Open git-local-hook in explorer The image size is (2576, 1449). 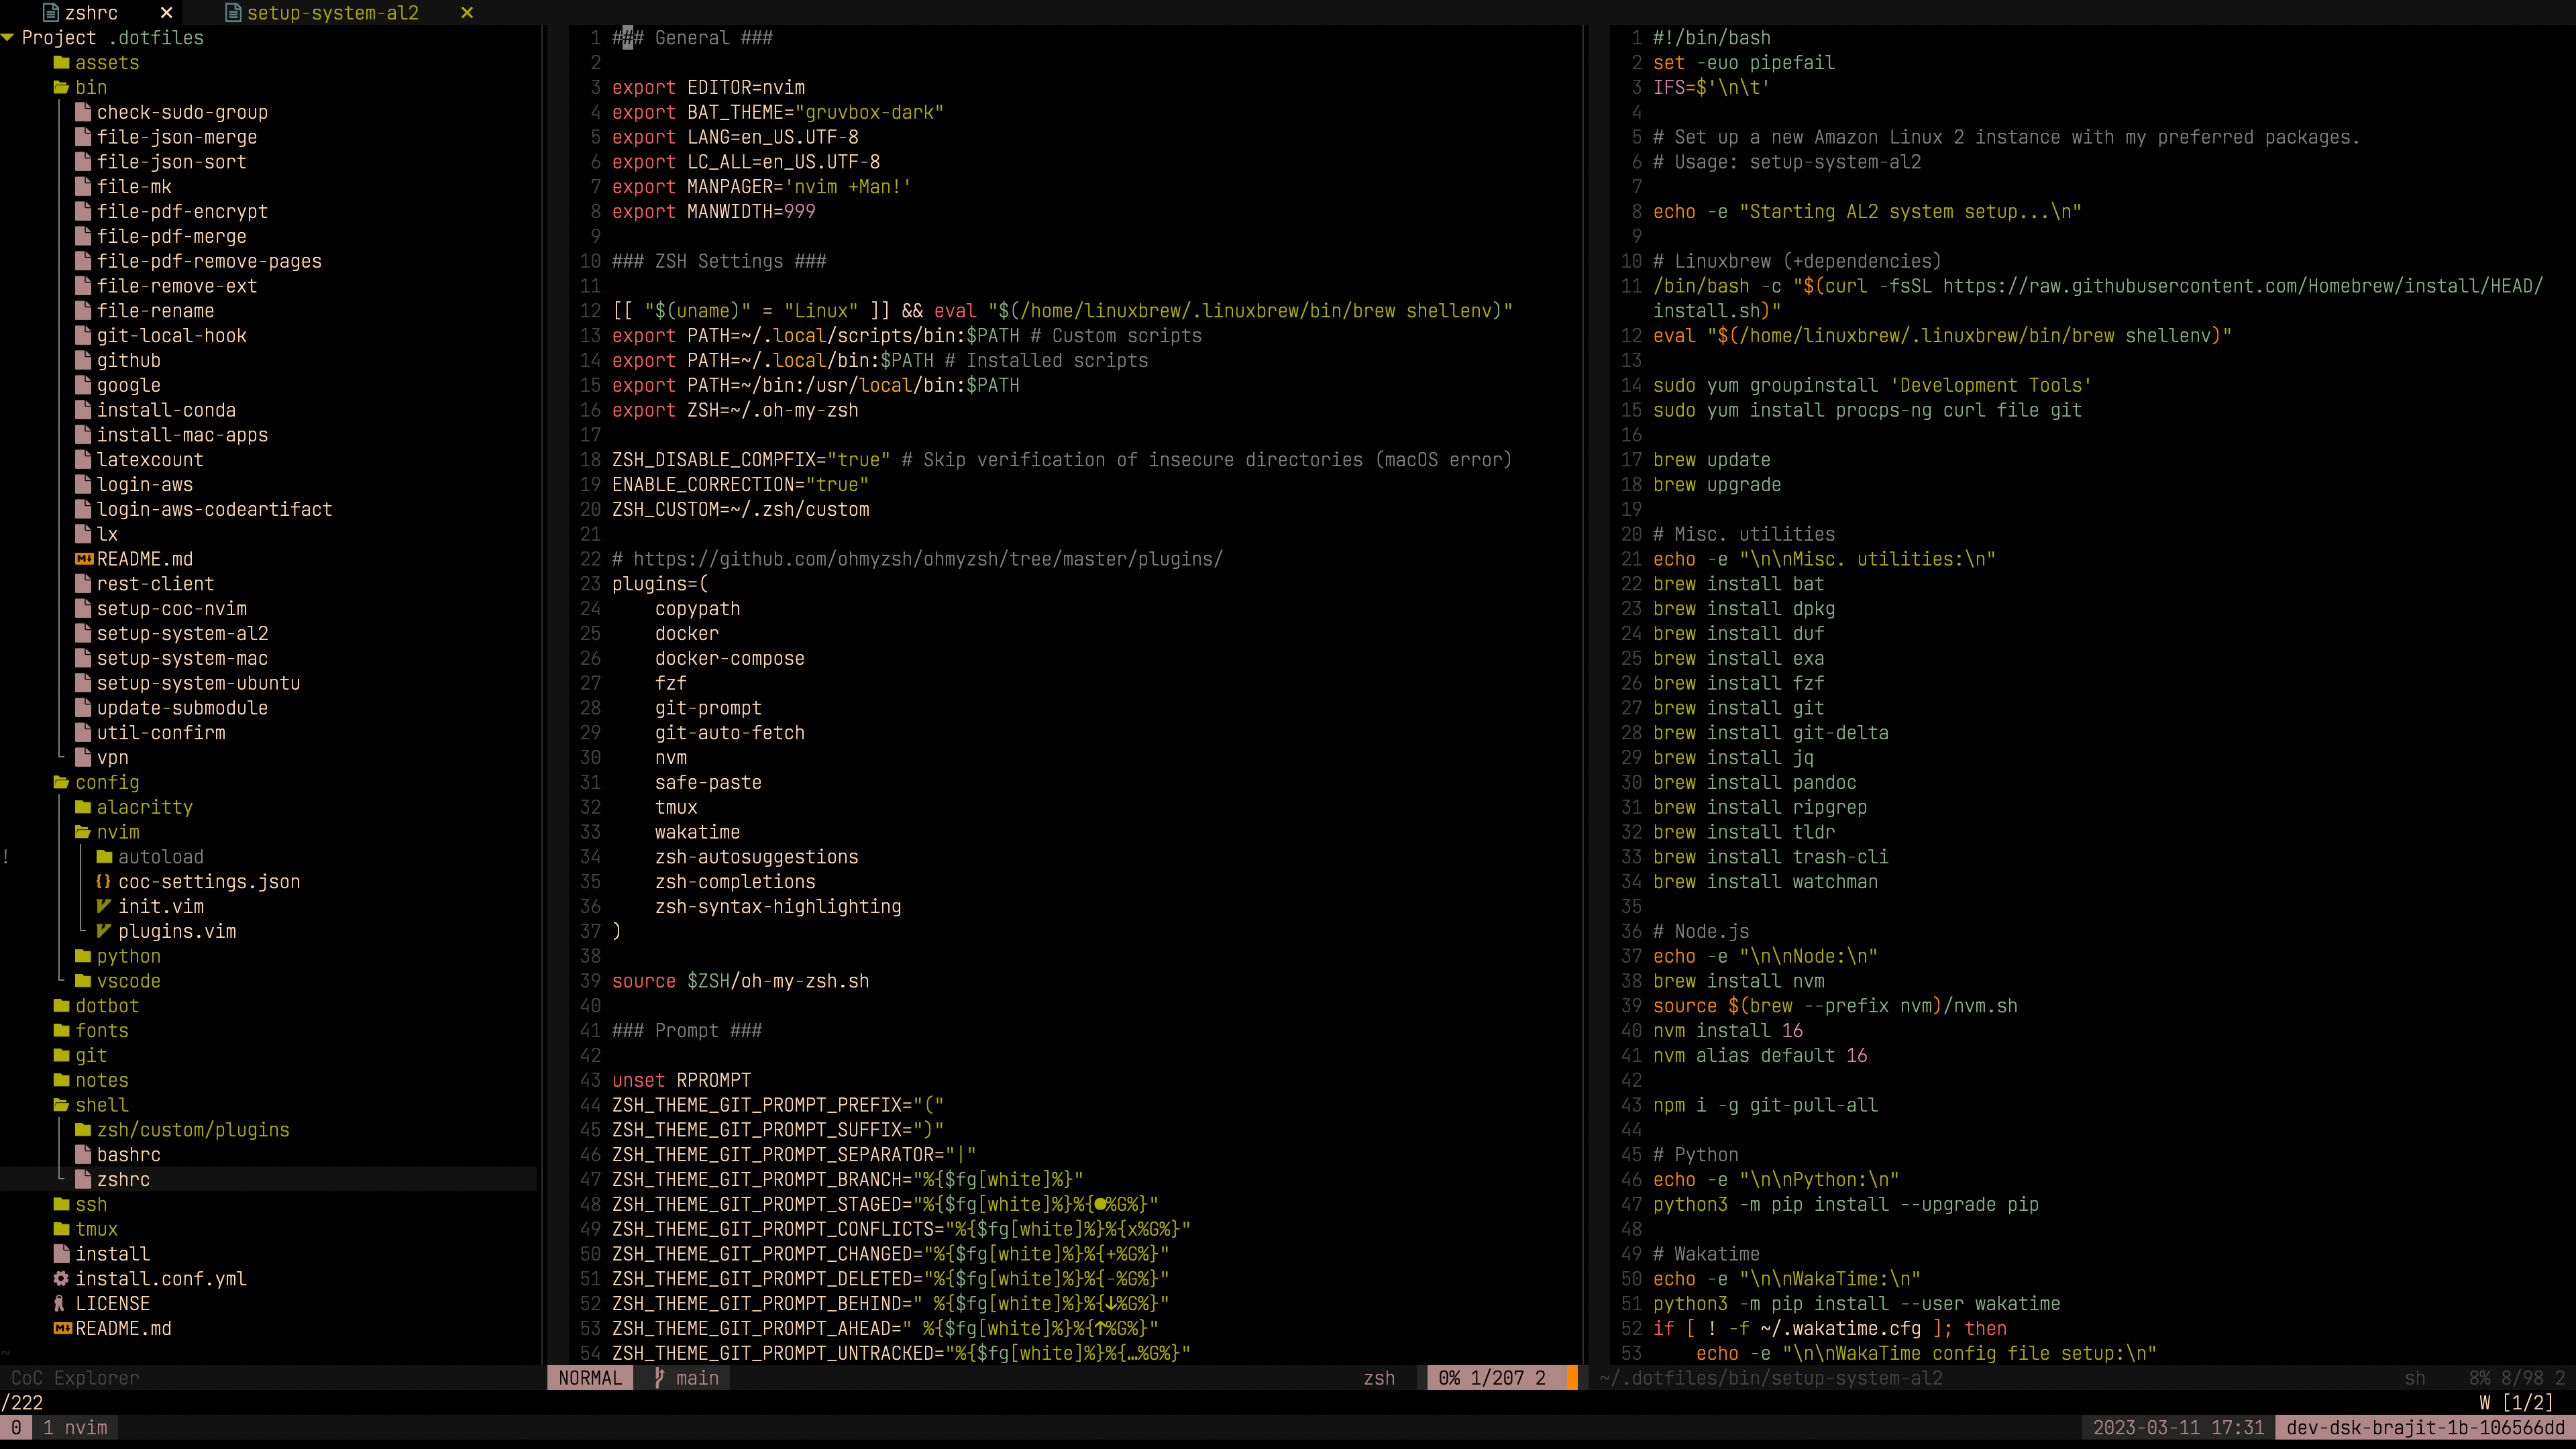click(x=172, y=336)
